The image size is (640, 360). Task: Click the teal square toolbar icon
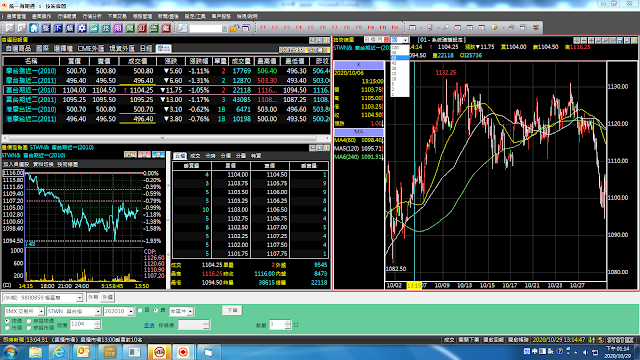(x=106, y=28)
